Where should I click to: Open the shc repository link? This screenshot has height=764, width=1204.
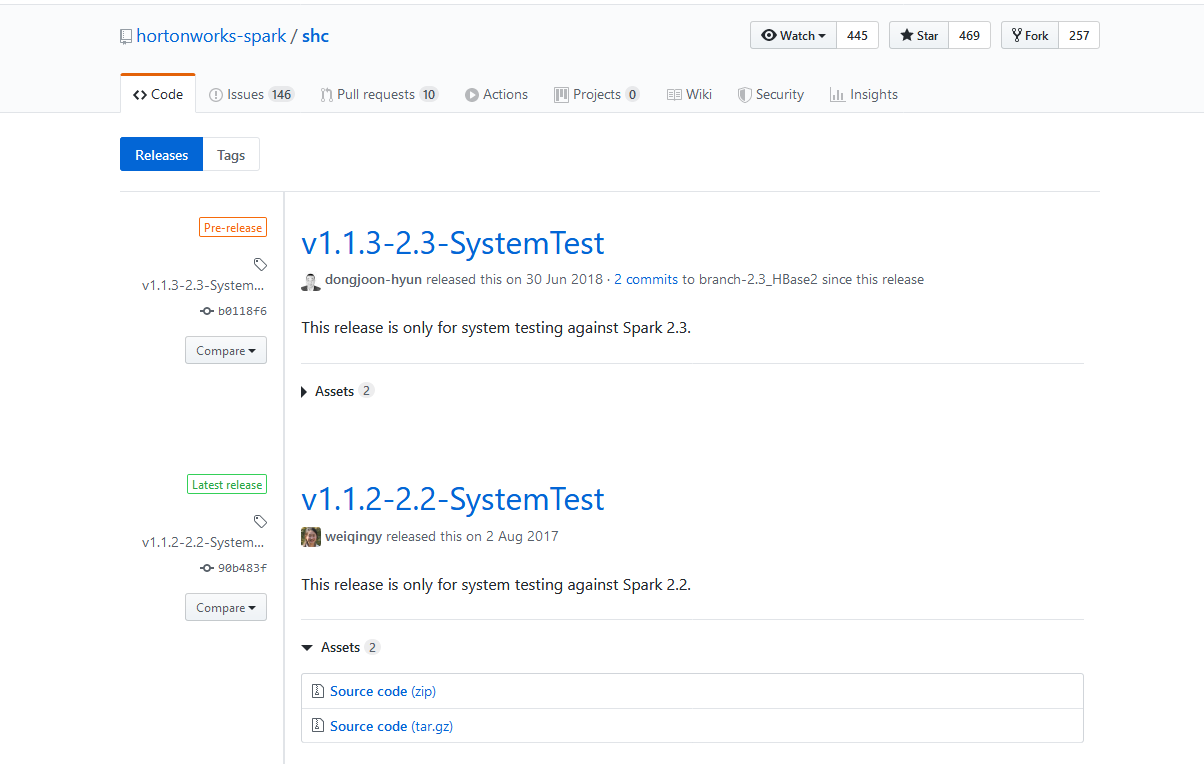315,36
